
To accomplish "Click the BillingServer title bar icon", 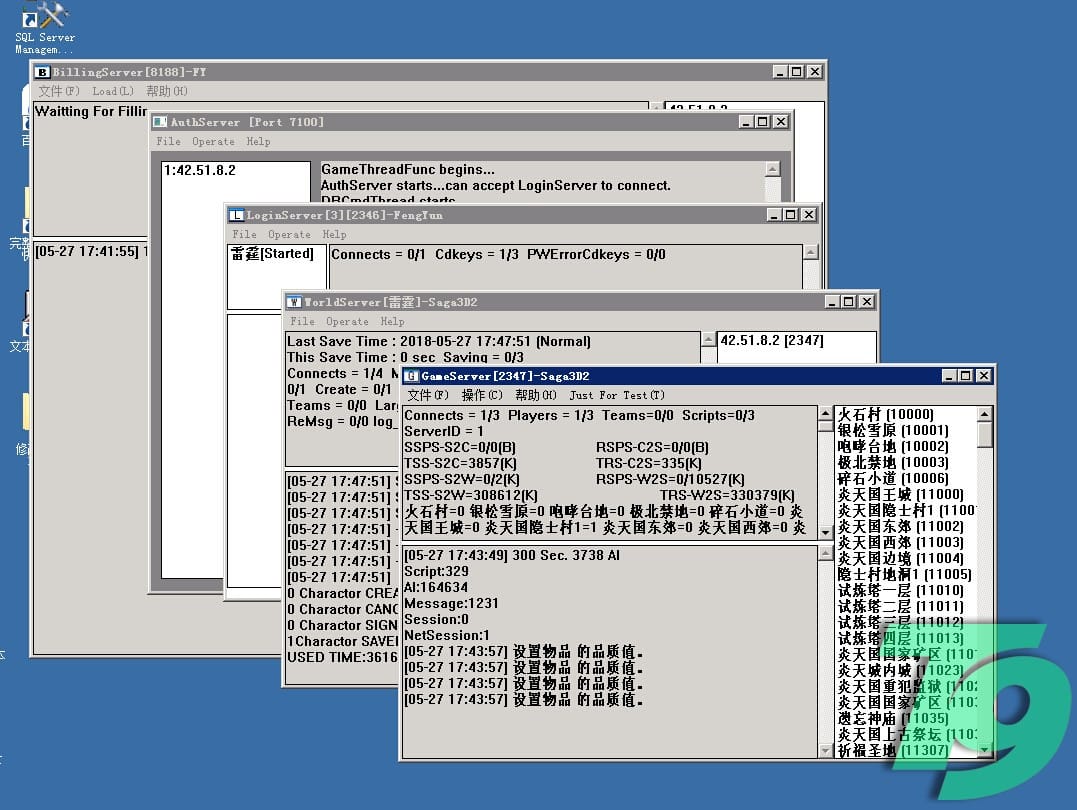I will [43, 72].
